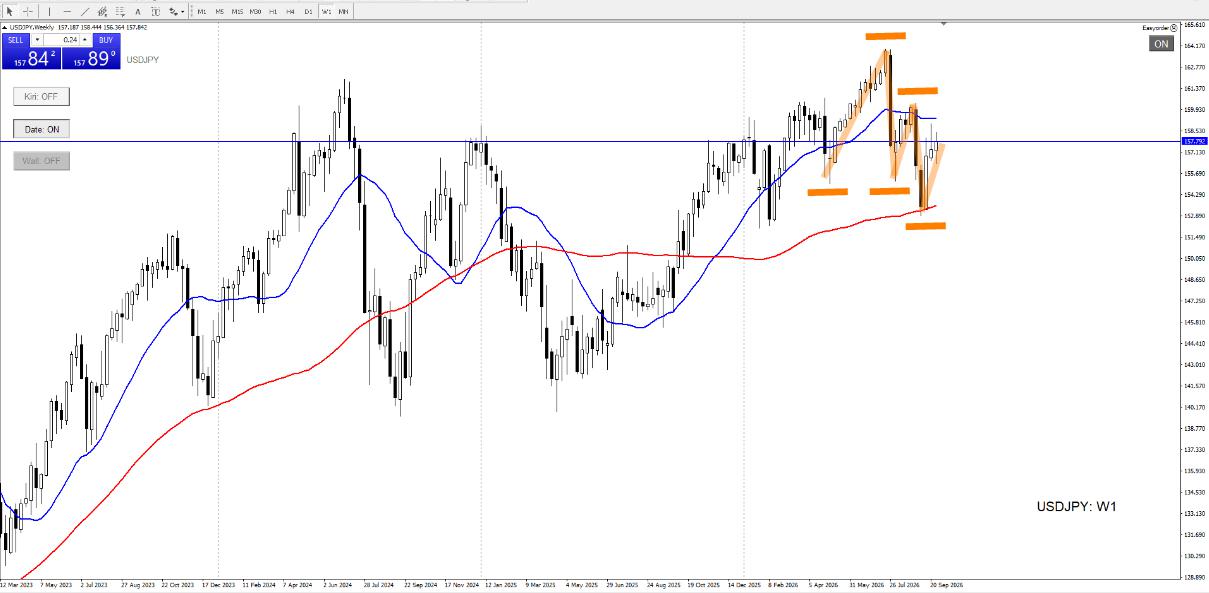The width and height of the screenshot is (1209, 593).
Task: Switch chart to M30 timeframe
Action: (x=256, y=11)
